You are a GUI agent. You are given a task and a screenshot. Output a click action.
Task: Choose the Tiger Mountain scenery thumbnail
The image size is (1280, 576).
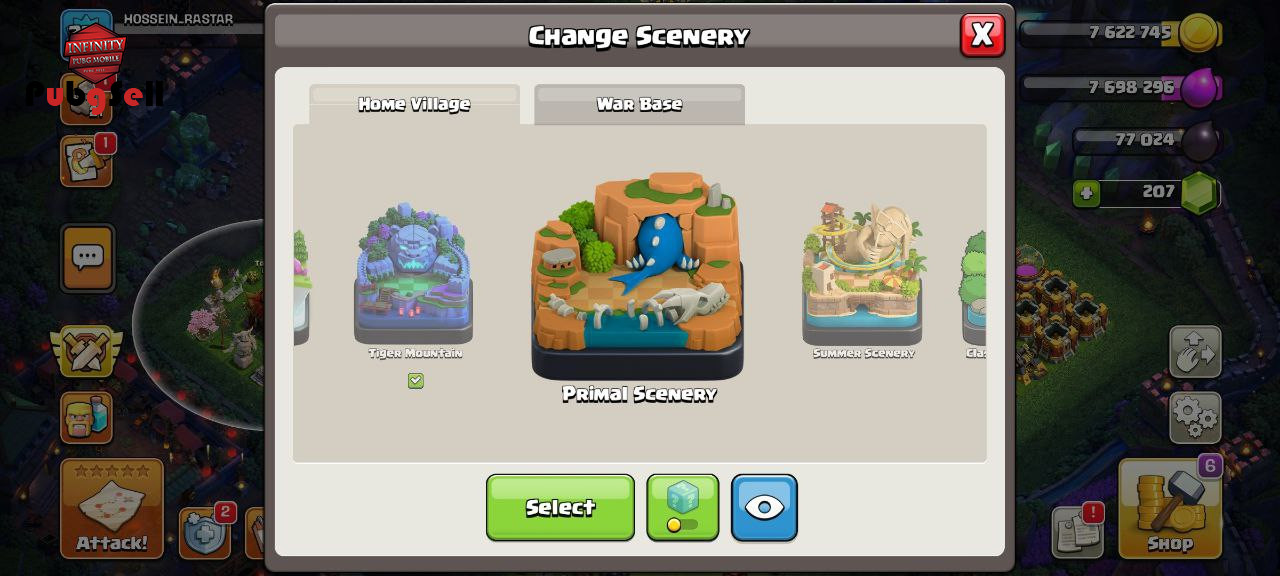414,274
